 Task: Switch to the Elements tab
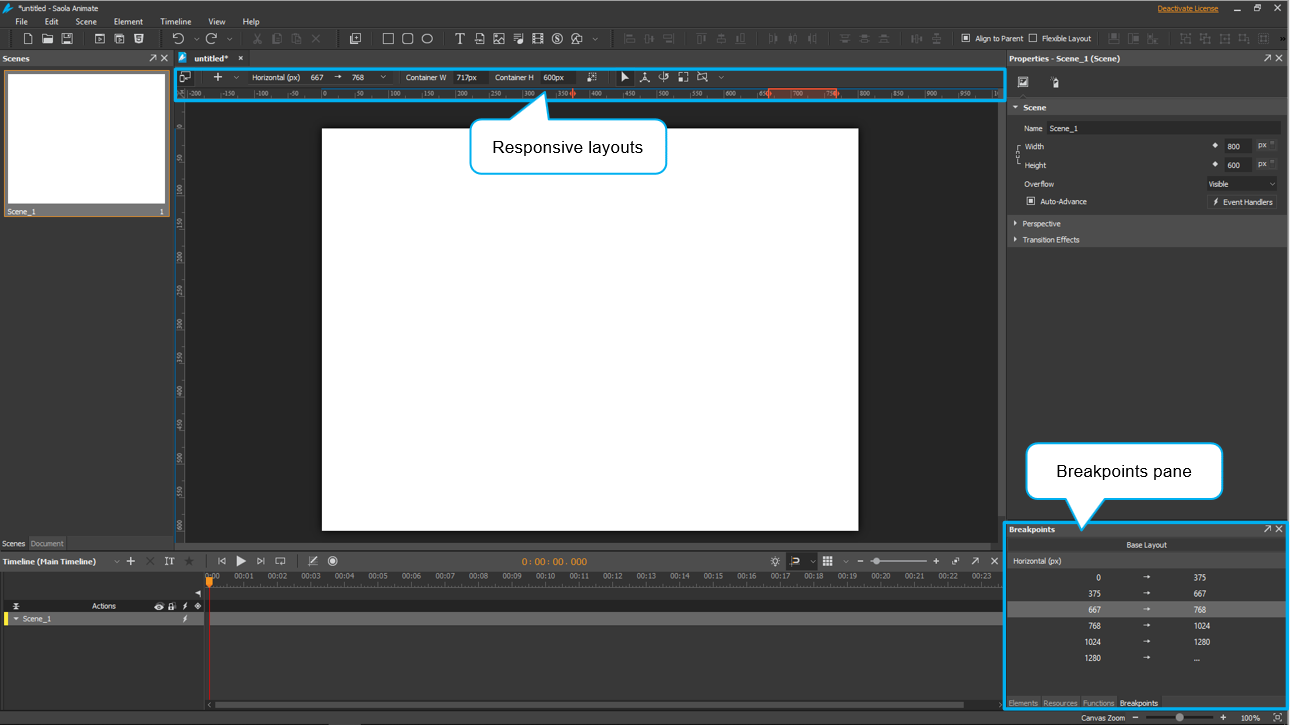(x=1023, y=703)
